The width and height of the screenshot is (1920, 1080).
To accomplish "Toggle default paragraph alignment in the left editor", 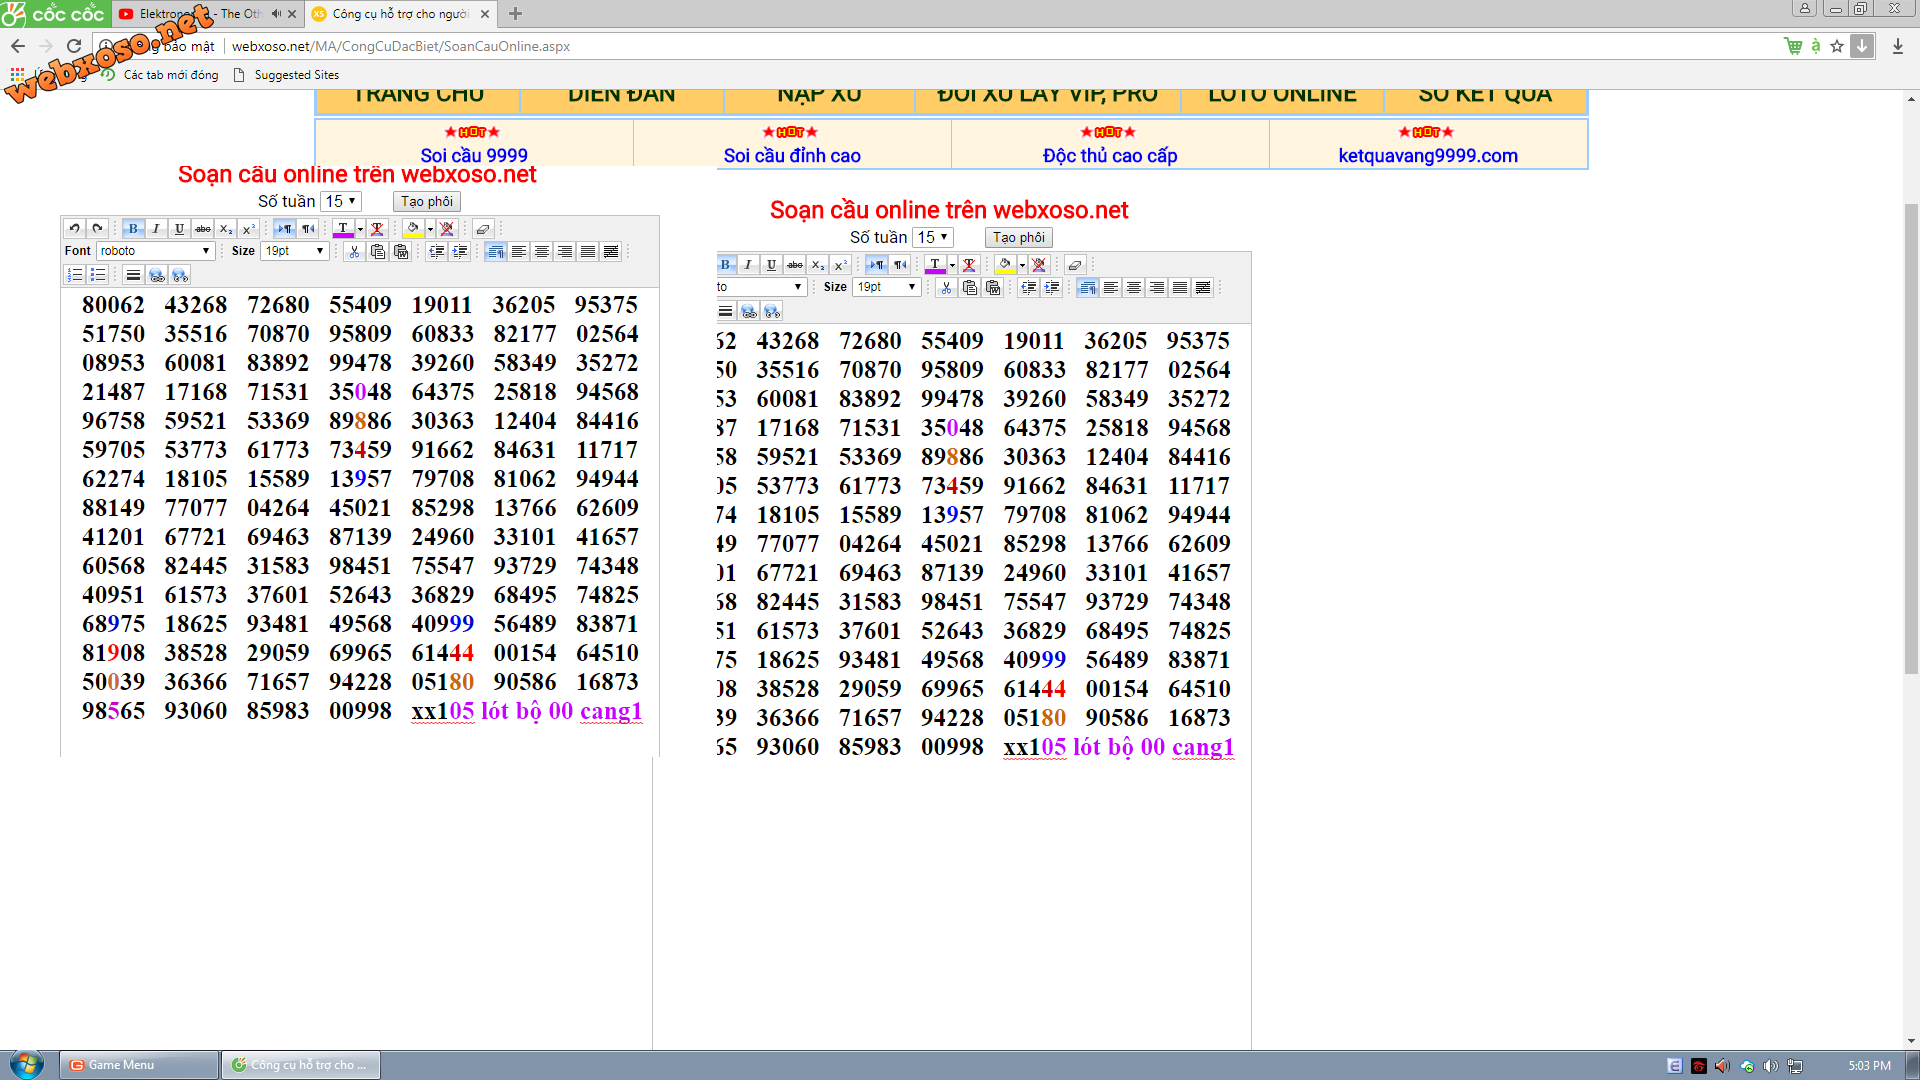I will coord(495,251).
